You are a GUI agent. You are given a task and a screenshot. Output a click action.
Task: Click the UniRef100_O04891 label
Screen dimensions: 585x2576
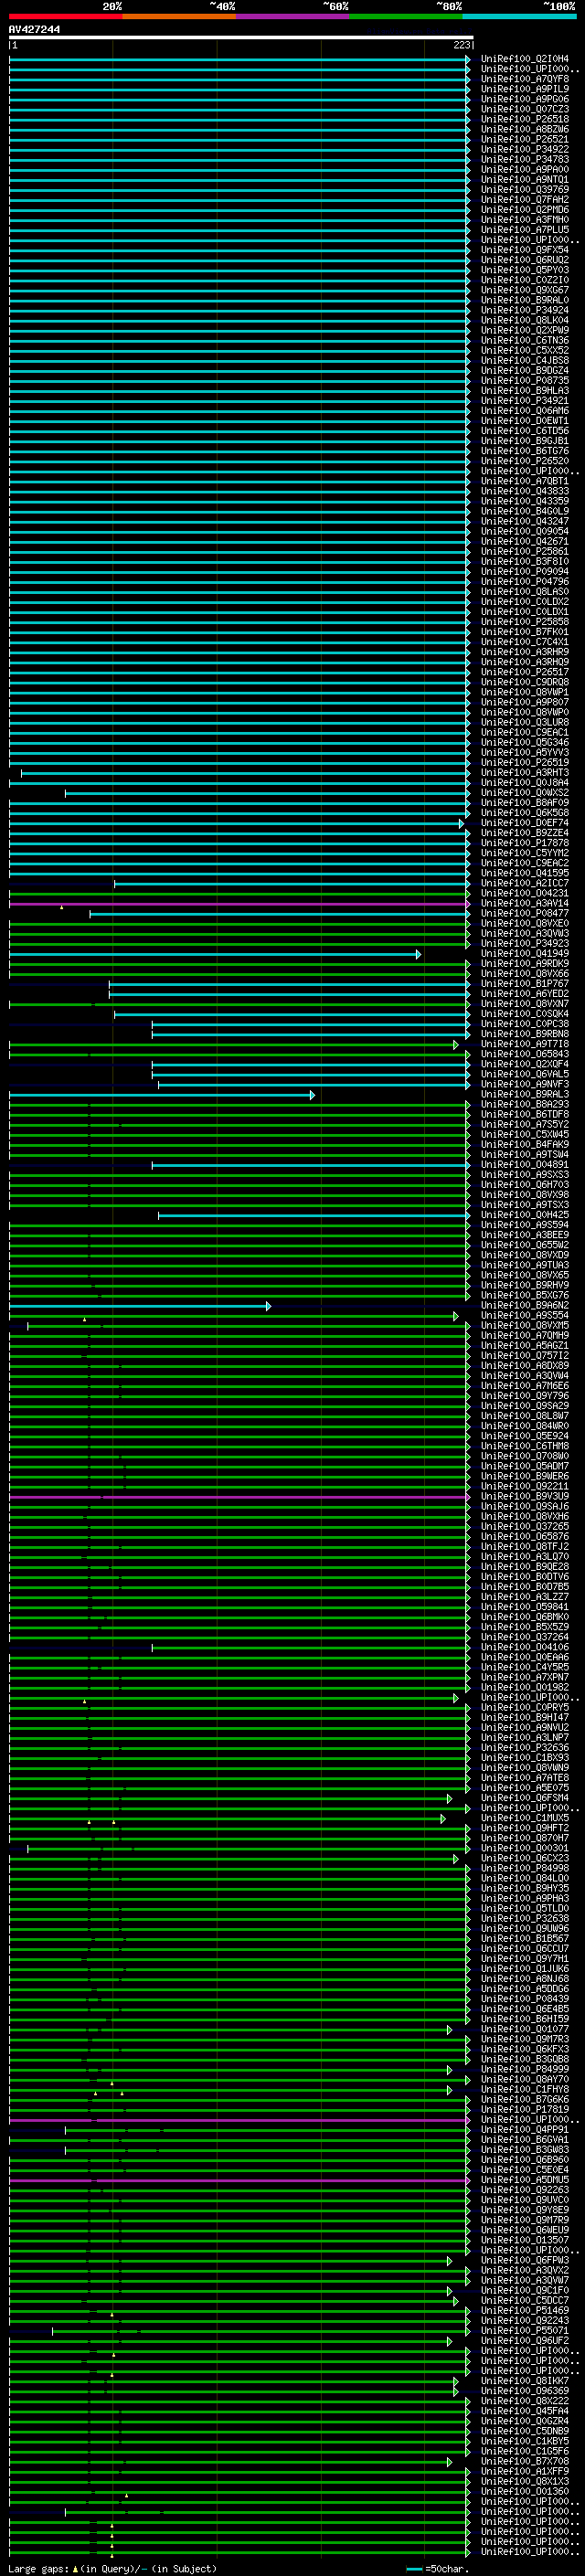[524, 1165]
